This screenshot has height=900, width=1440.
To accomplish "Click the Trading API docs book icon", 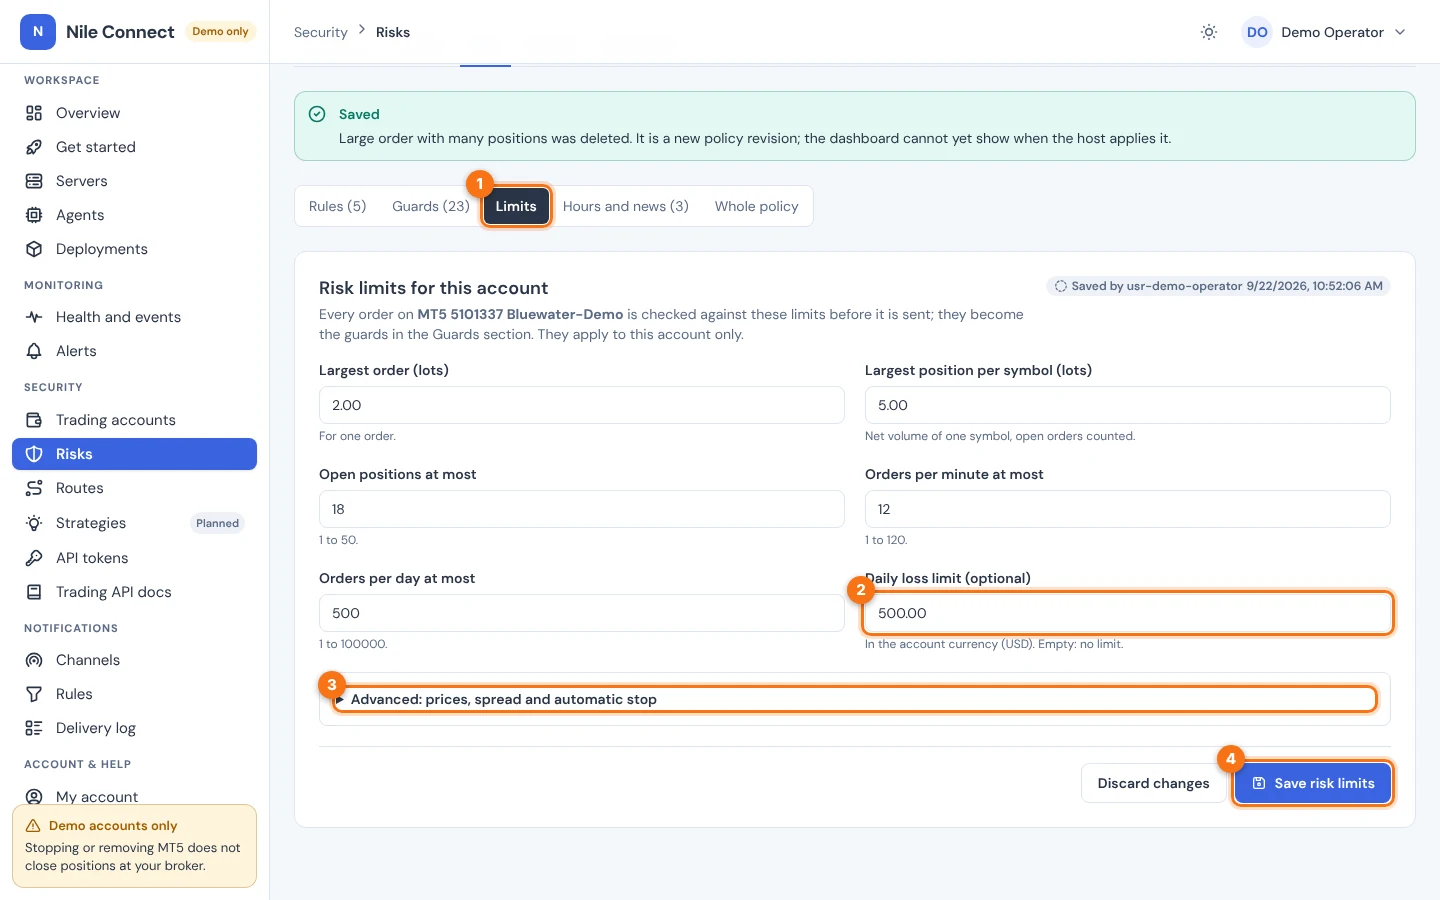I will [x=34, y=592].
